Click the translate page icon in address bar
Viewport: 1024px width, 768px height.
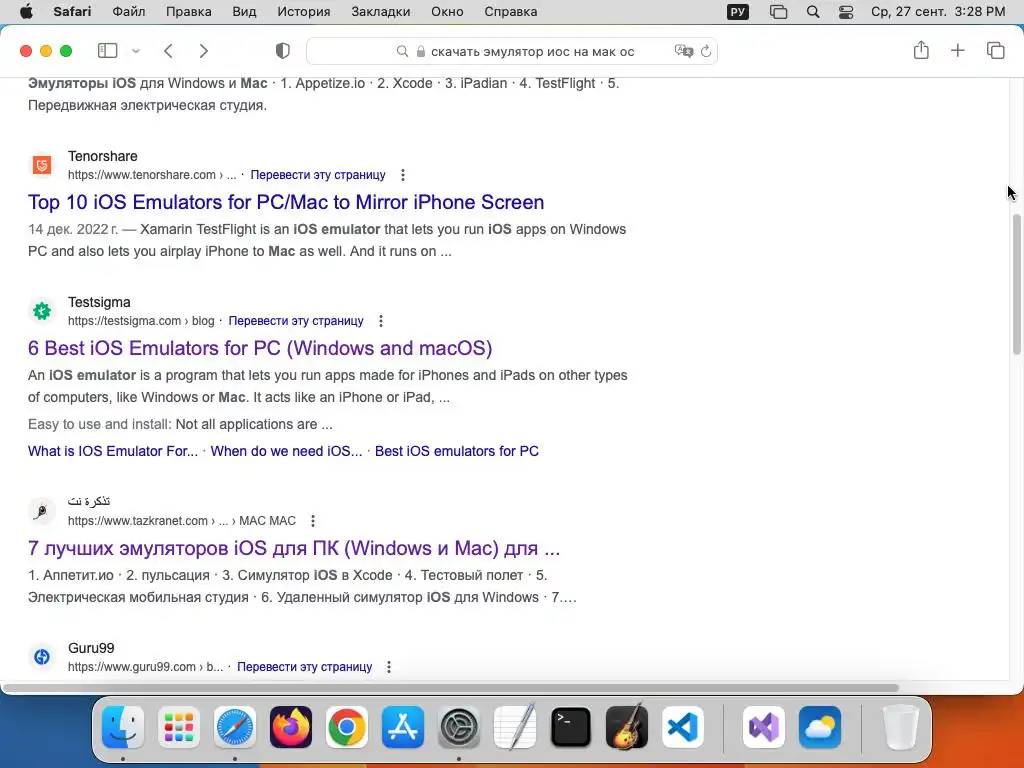(x=683, y=51)
